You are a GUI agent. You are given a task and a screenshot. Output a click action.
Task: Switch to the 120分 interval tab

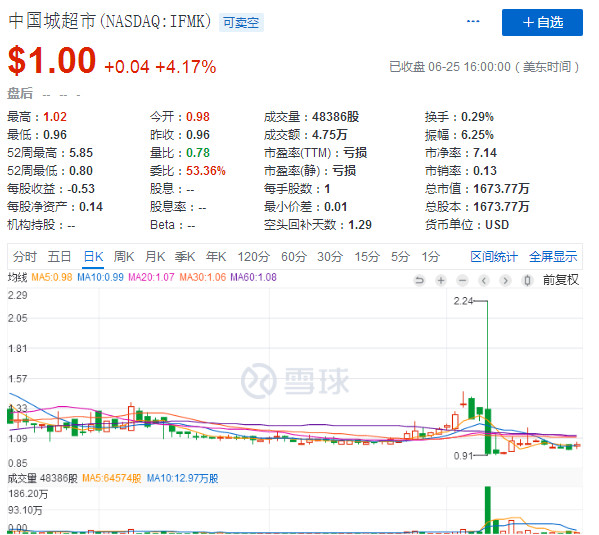point(254,256)
